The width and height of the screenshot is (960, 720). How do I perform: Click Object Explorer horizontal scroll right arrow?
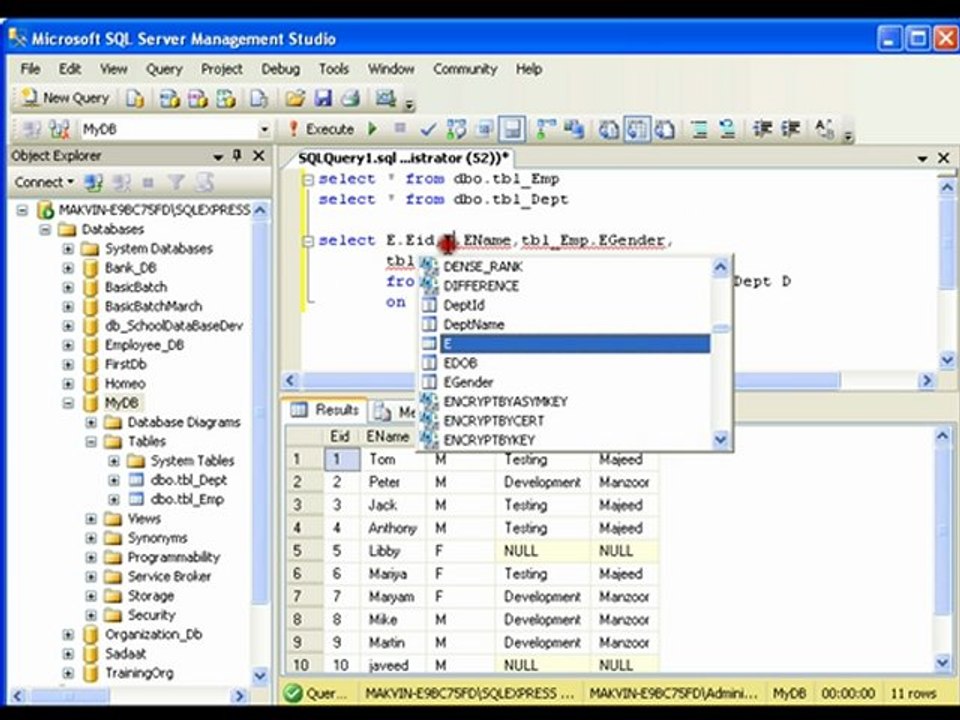tap(239, 696)
